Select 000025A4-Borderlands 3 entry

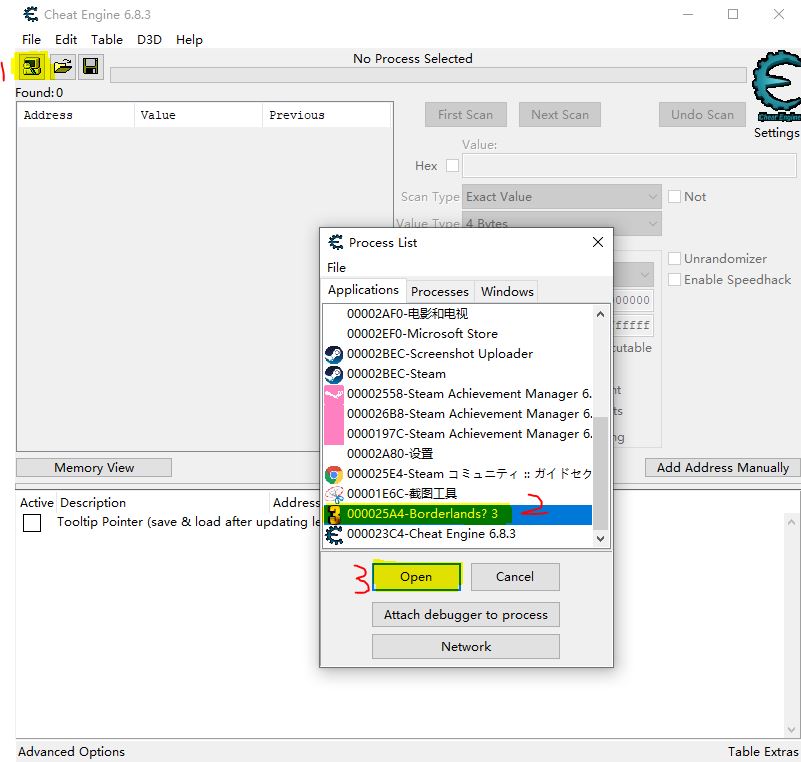pyautogui.click(x=458, y=514)
